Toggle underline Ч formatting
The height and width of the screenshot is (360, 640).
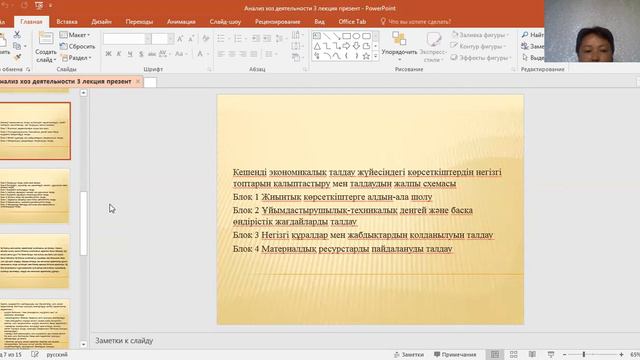coord(130,54)
